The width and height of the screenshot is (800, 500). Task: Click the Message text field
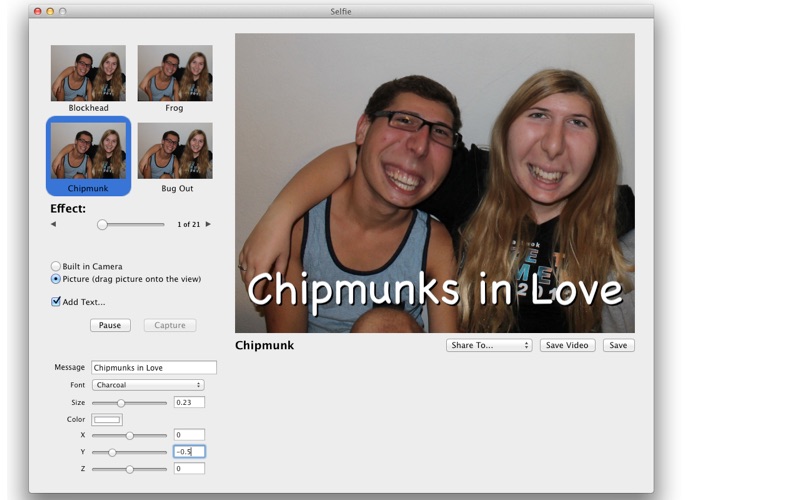pos(154,367)
